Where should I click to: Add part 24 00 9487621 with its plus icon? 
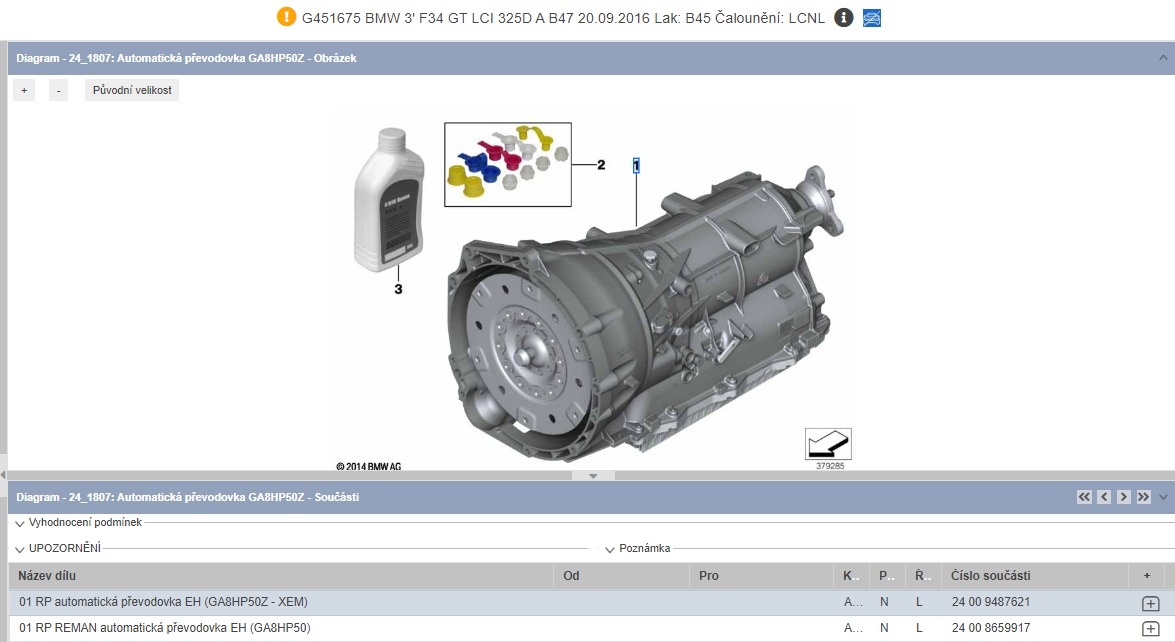[1150, 603]
